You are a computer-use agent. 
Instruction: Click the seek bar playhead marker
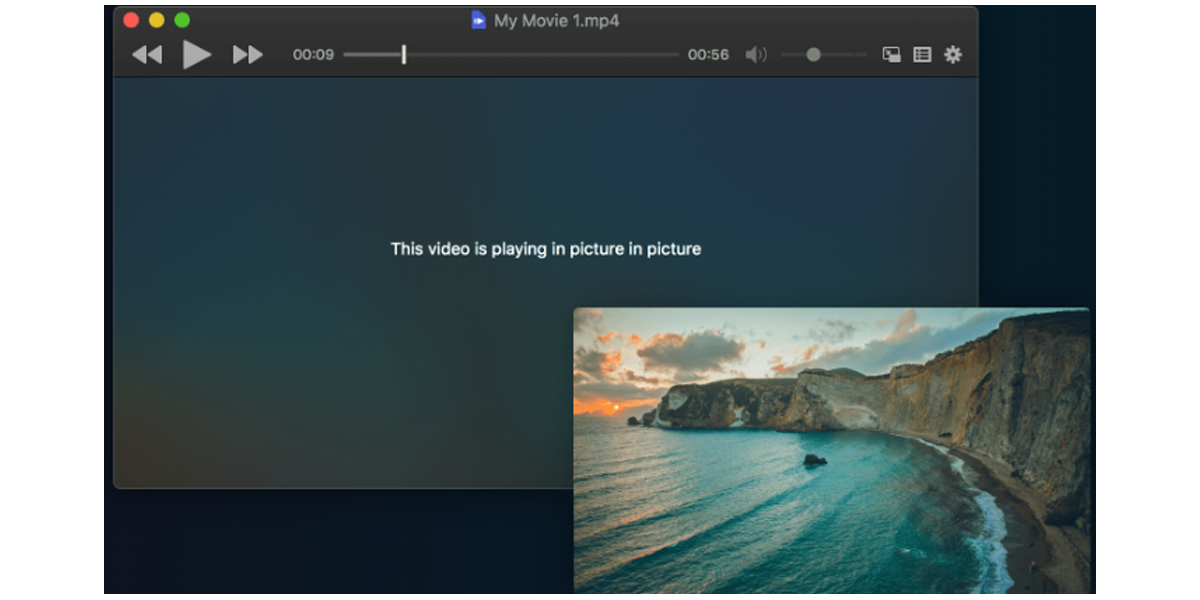(404, 55)
